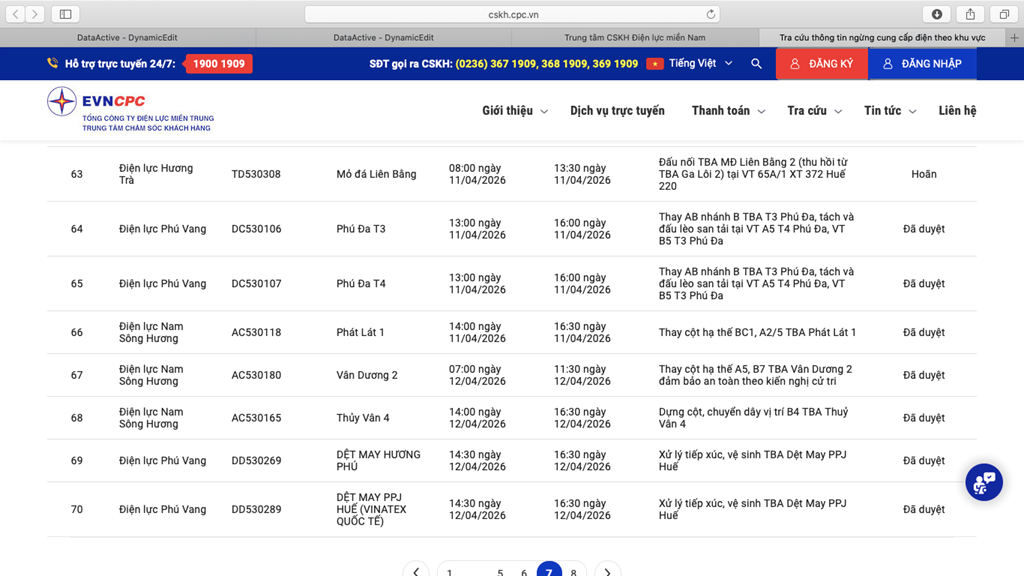Image resolution: width=1024 pixels, height=576 pixels.
Task: Open the site search magnifier icon
Action: click(756, 64)
